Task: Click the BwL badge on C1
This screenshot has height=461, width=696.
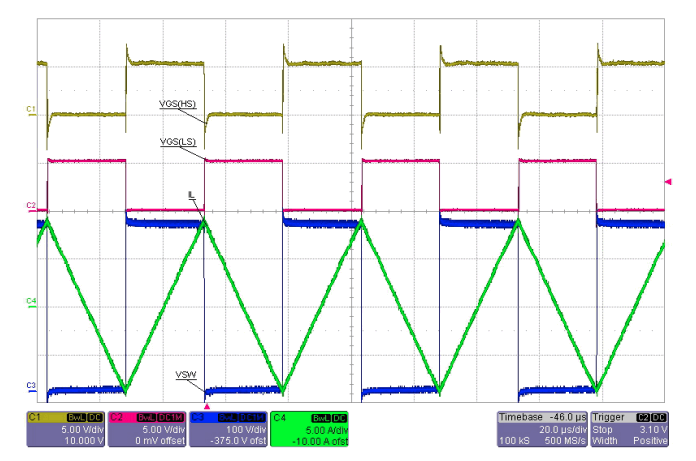Action: click(x=76, y=418)
